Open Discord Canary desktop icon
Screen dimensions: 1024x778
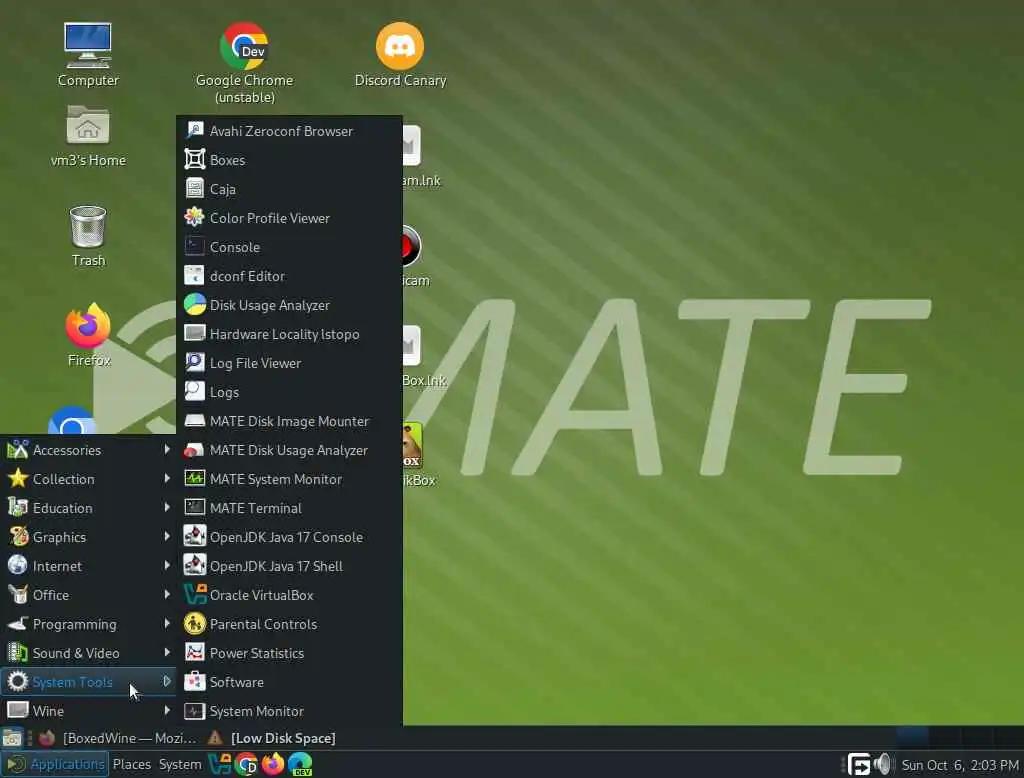click(400, 55)
